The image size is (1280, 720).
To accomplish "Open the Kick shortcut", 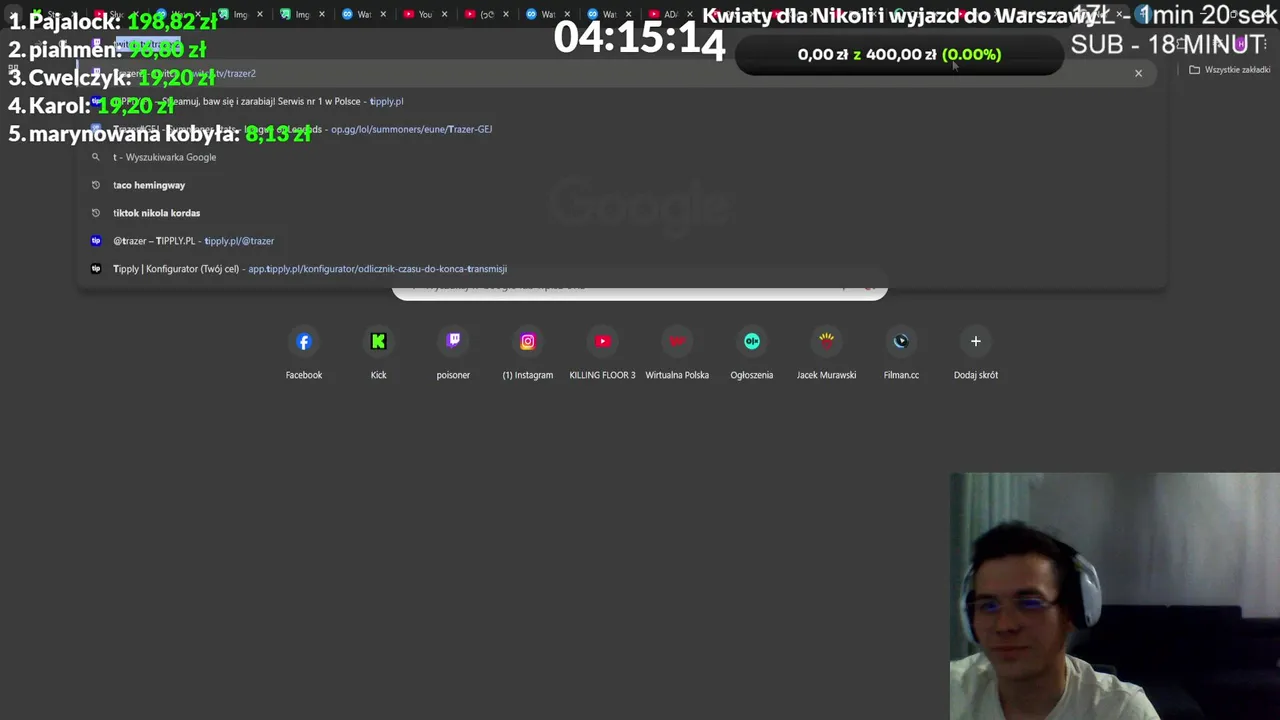I will coord(378,353).
